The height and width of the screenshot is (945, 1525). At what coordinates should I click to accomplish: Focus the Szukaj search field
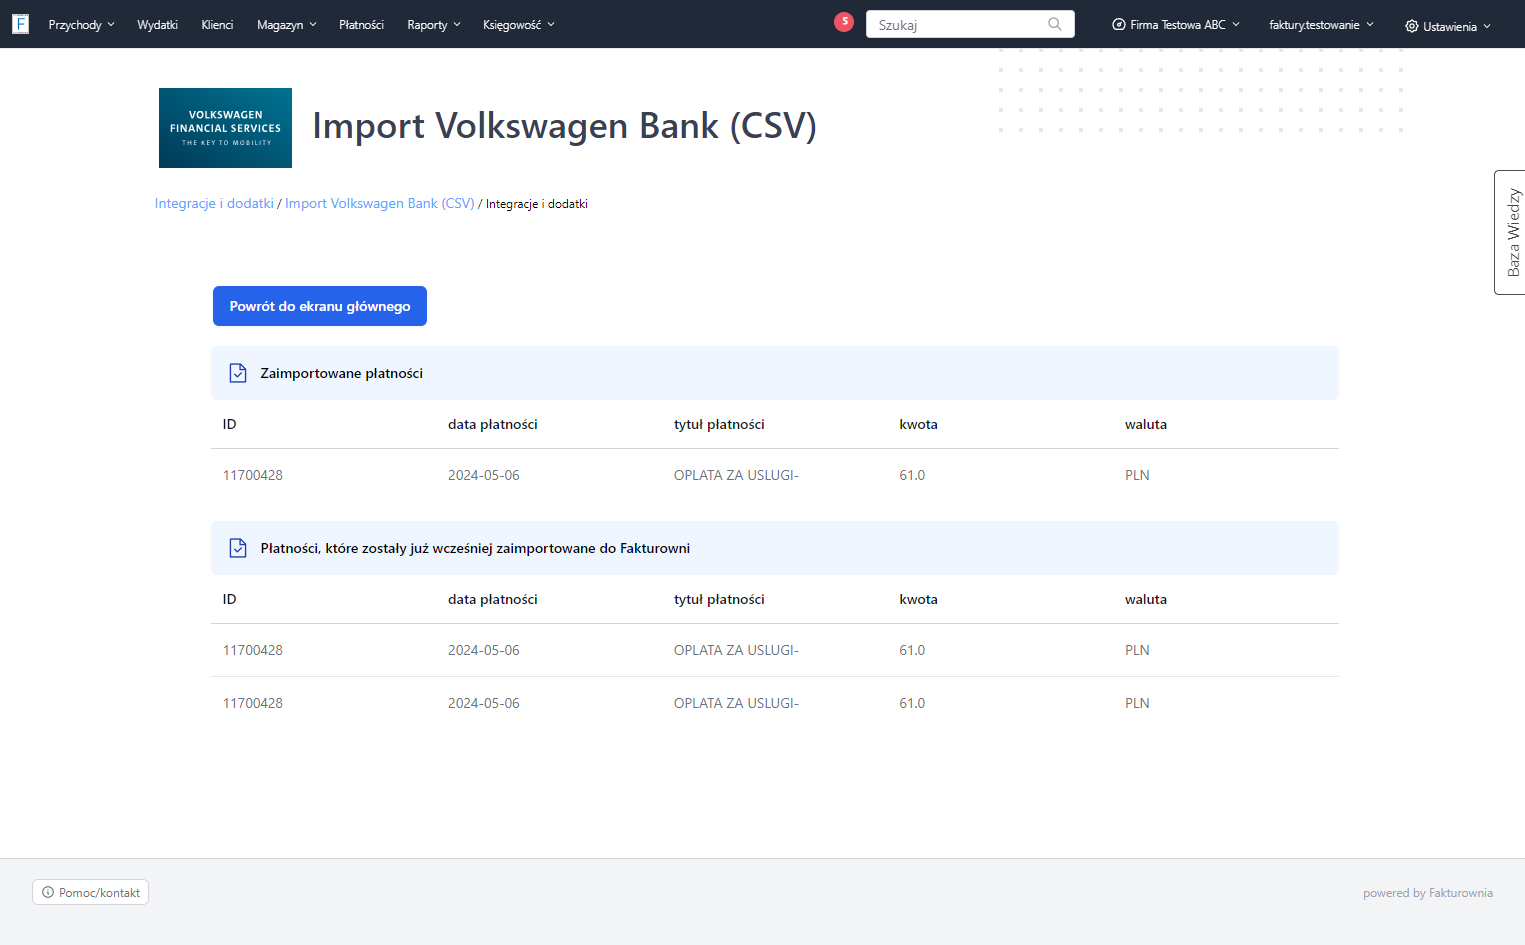click(x=970, y=24)
